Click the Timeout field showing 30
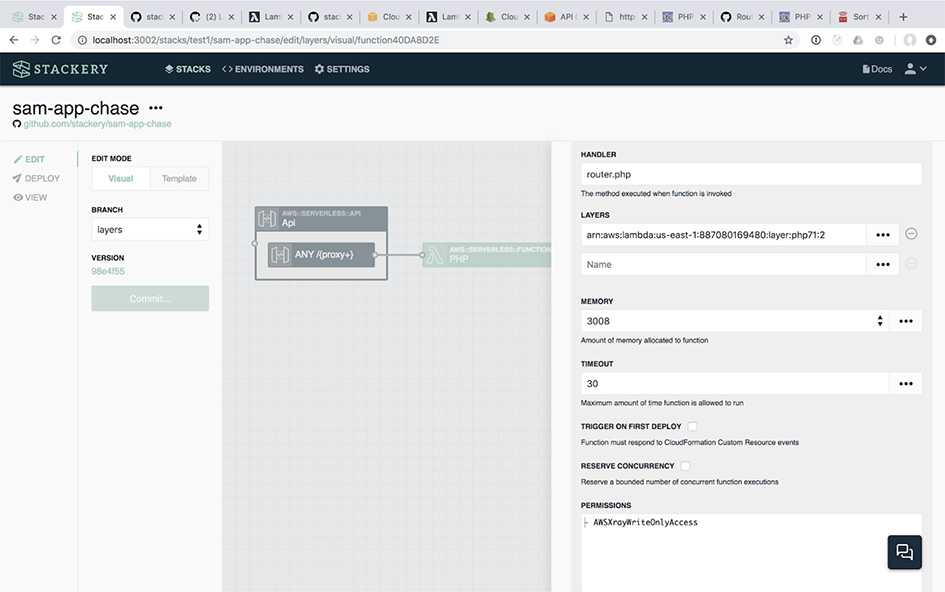Viewport: 945px width, 592px height. [734, 383]
